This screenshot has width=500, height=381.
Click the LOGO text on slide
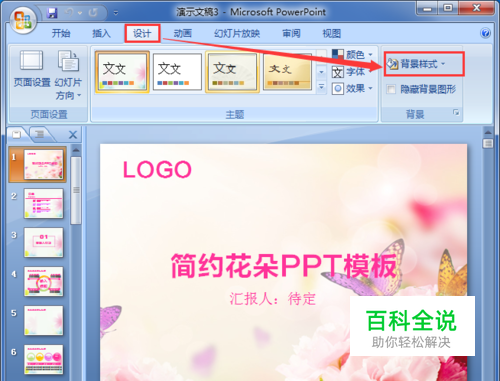(x=157, y=170)
